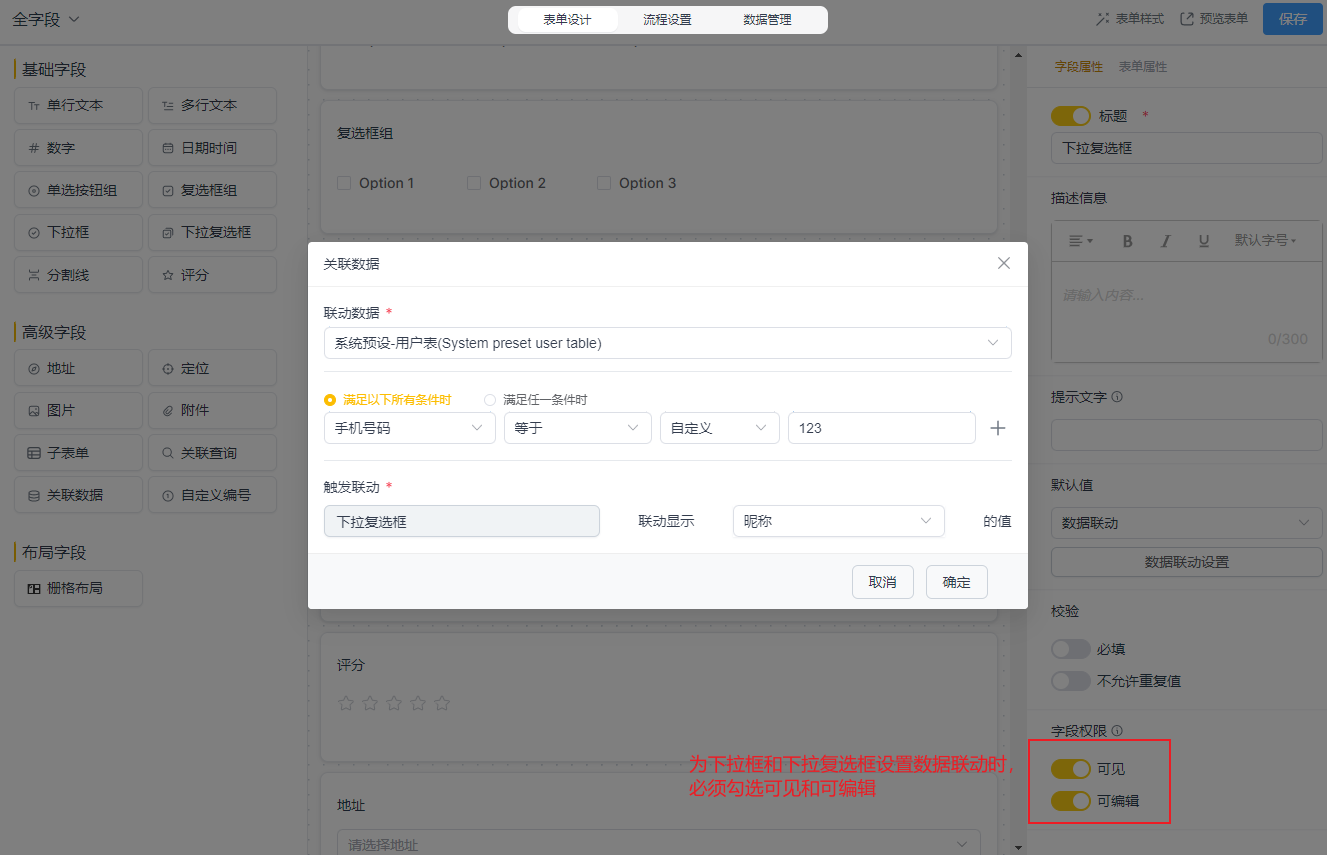Add a sub-form field (子表单)
The image size is (1327, 855).
[78, 453]
